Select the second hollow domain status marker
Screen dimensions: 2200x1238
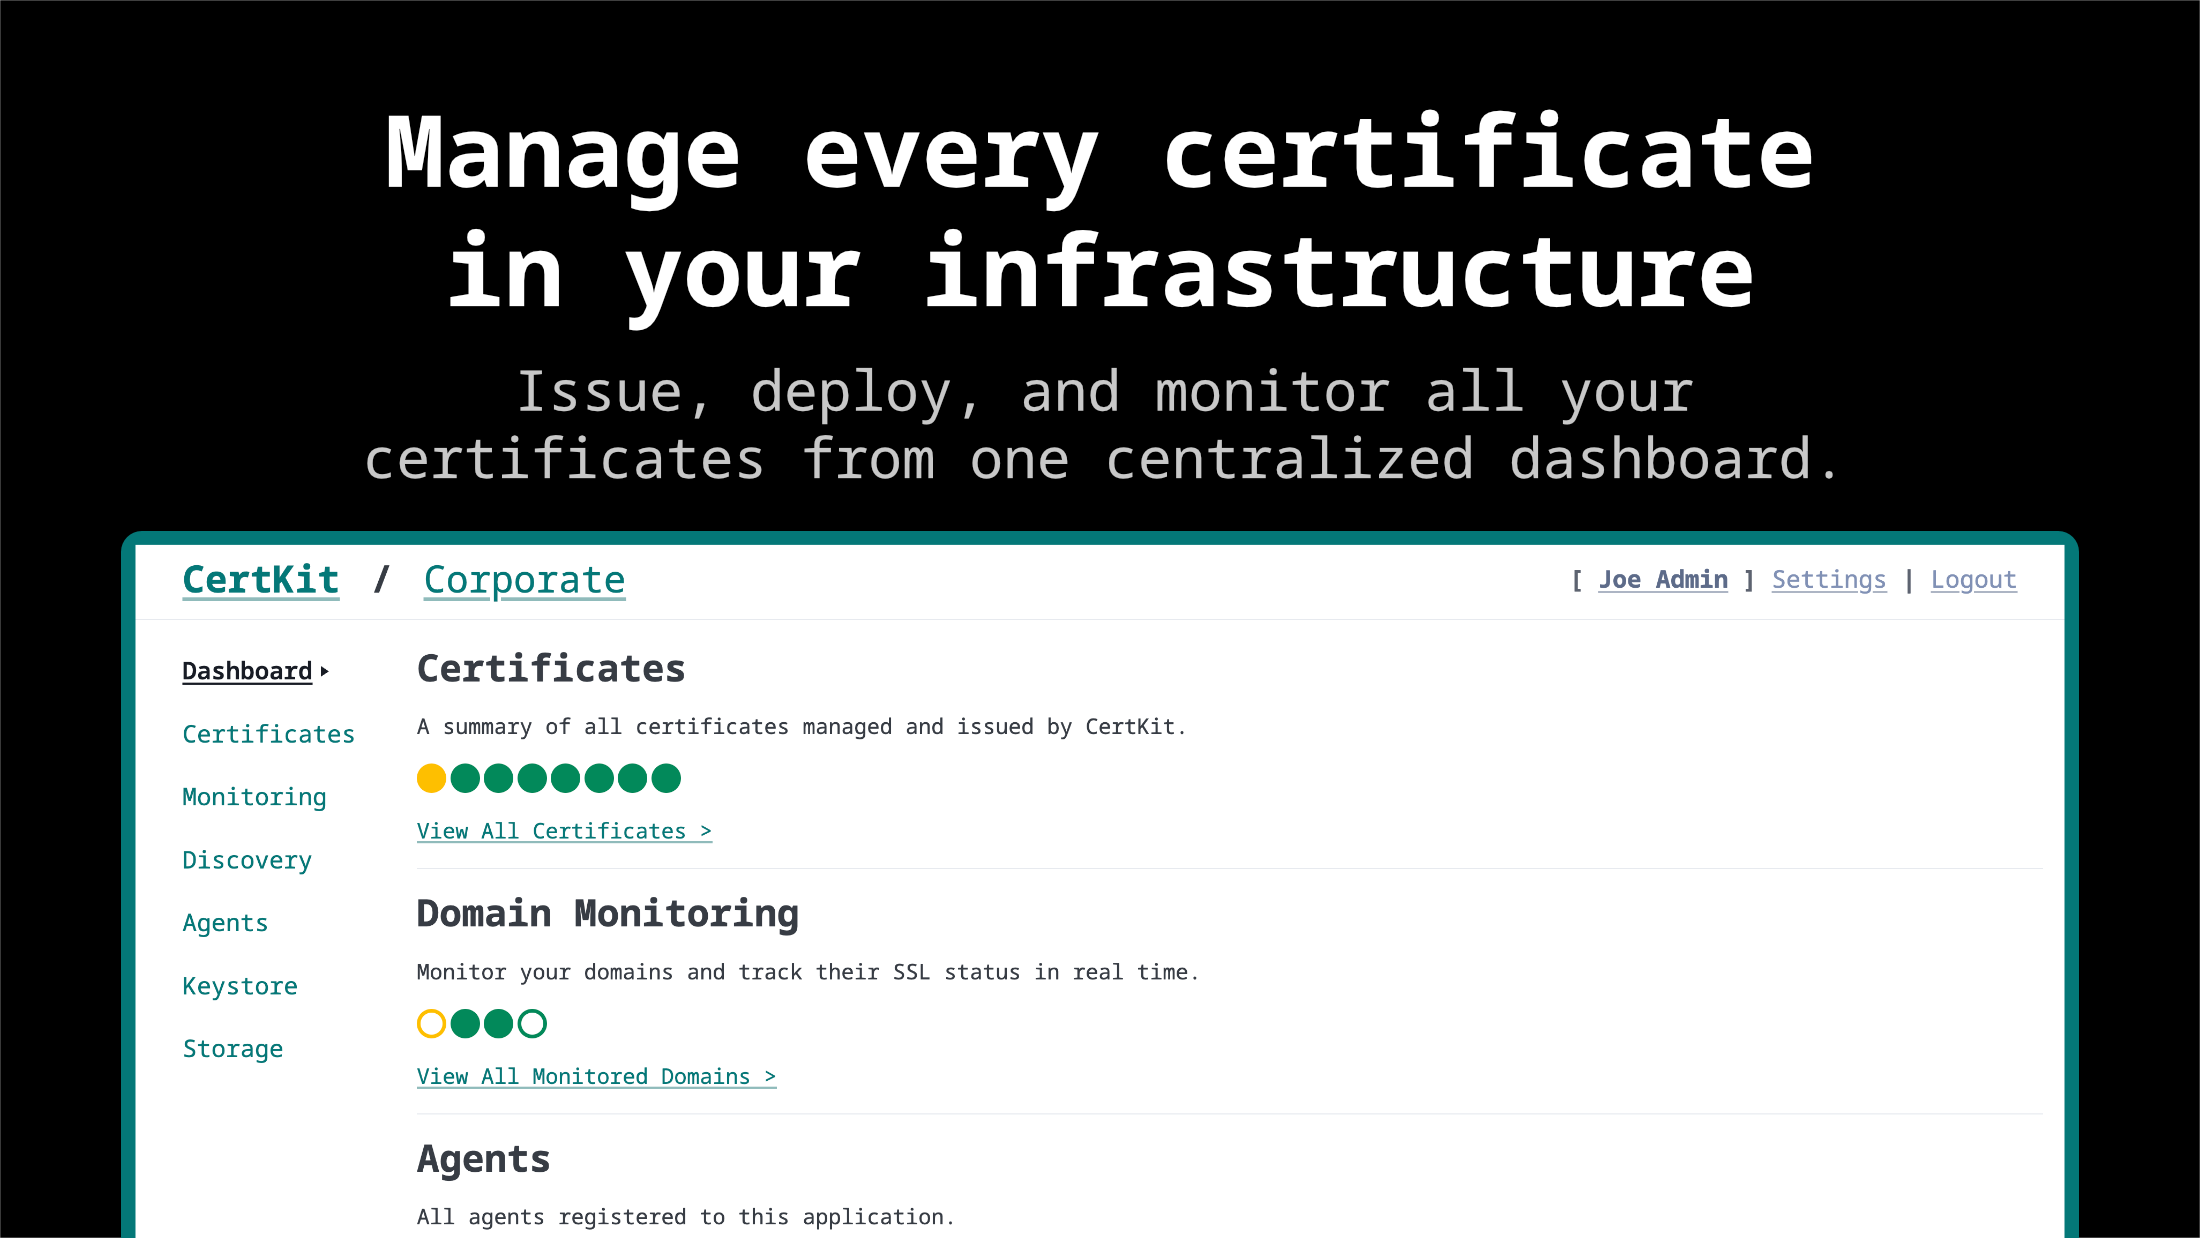532,1023
